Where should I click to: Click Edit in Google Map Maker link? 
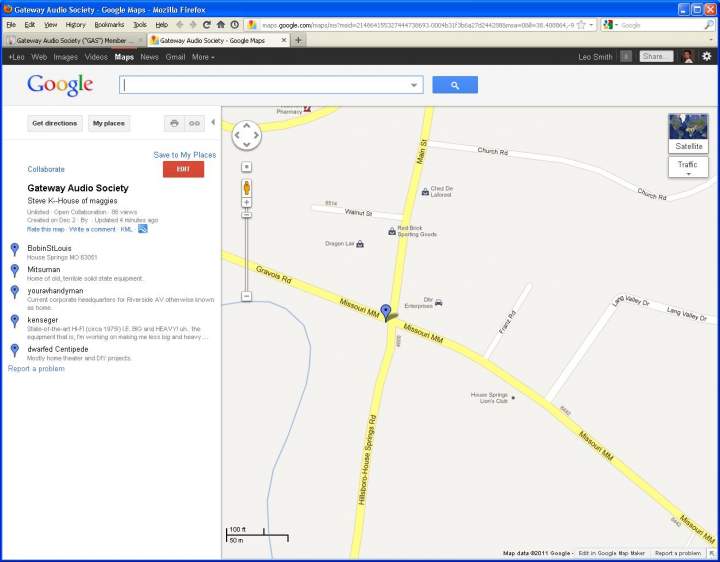(611, 553)
